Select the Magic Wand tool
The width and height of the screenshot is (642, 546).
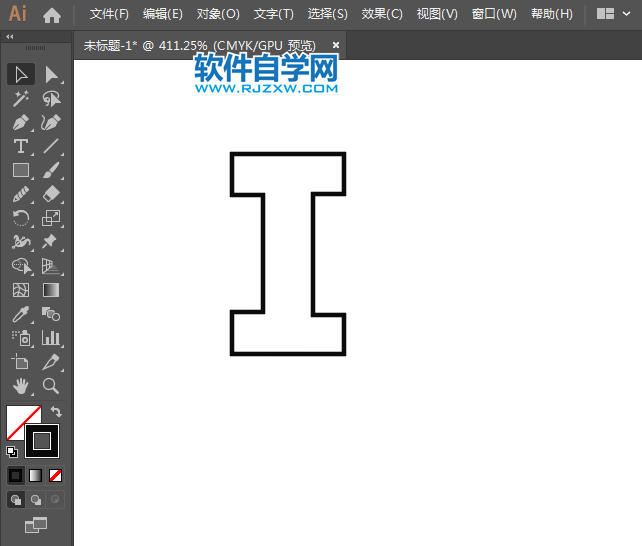(21, 99)
